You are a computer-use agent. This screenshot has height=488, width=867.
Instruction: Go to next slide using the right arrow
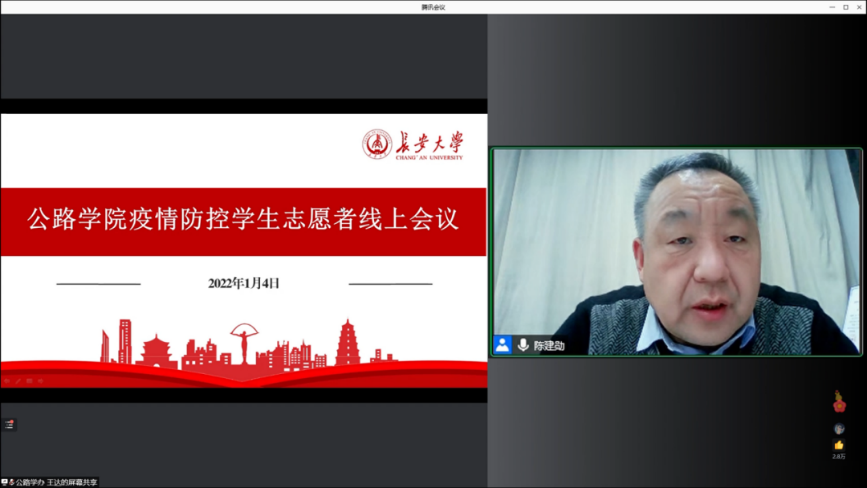point(40,381)
